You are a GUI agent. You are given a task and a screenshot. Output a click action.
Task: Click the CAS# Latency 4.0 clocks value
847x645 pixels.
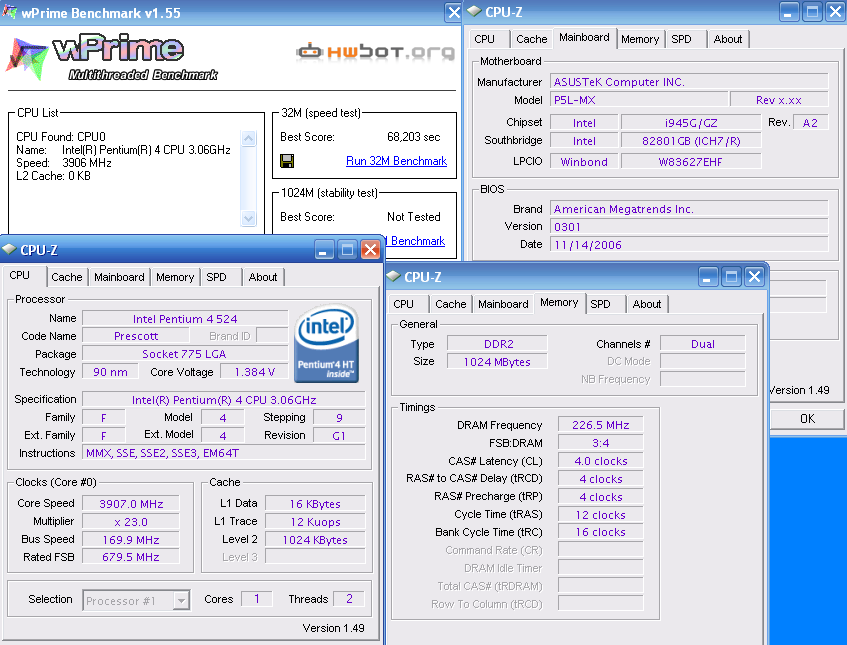click(x=600, y=461)
